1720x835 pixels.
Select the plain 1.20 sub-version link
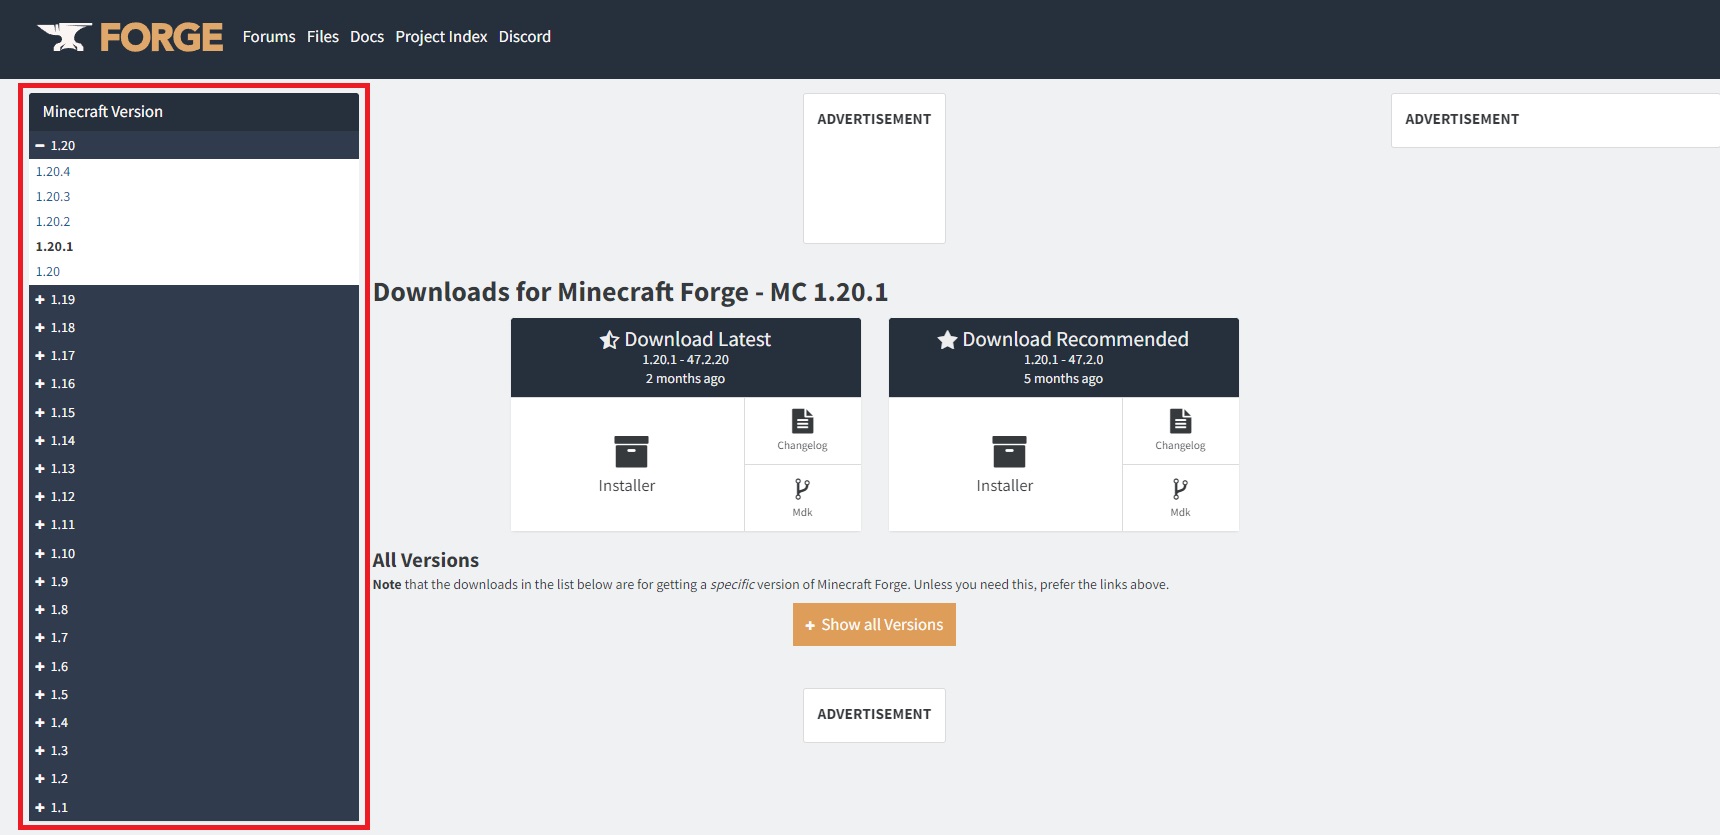(x=48, y=272)
